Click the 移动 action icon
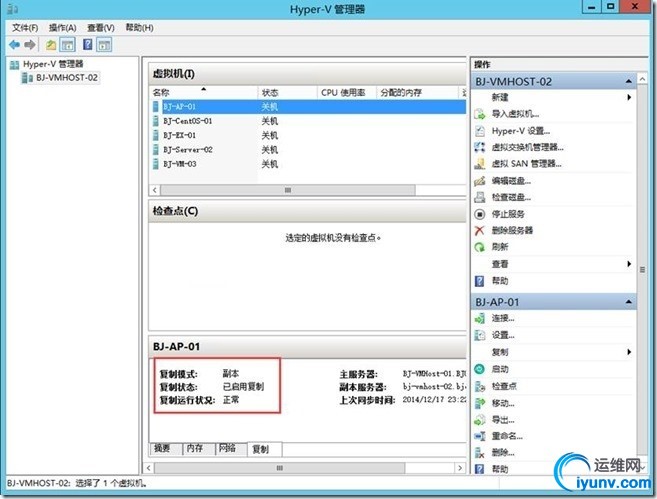The image size is (657, 499). pos(480,403)
